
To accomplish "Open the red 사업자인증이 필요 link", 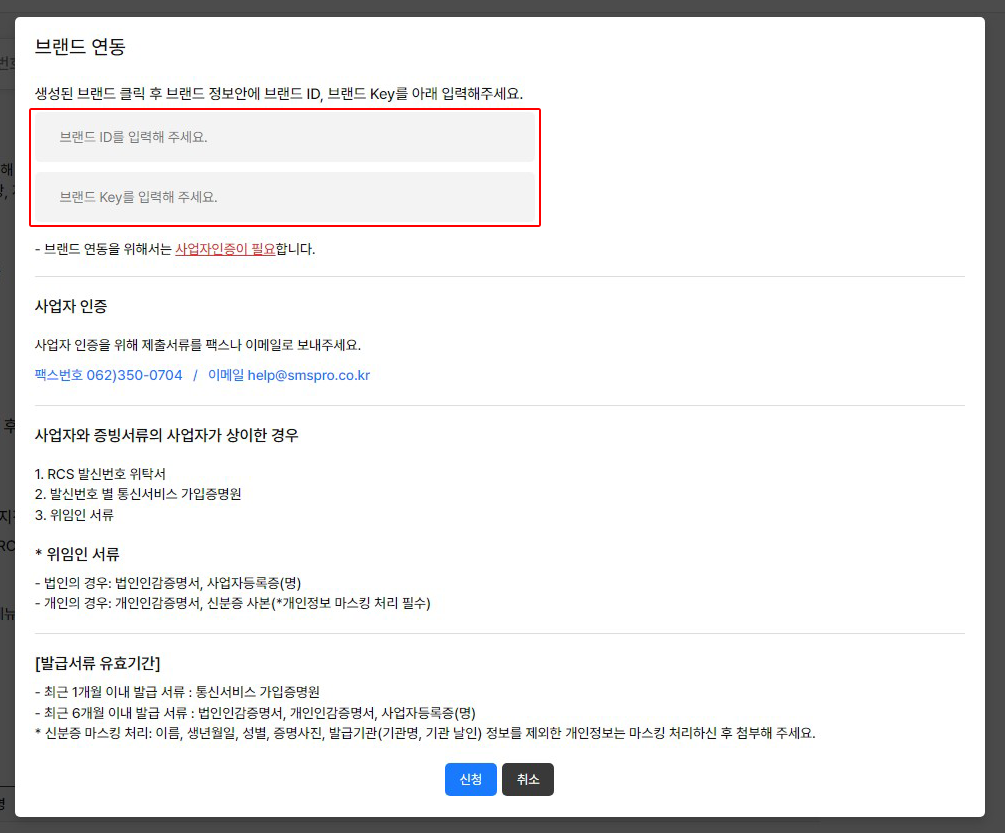I will [225, 249].
